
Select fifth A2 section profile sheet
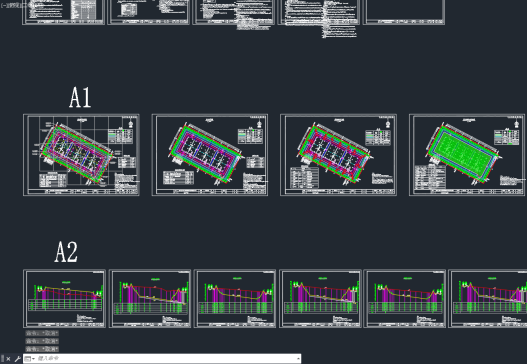tap(405, 298)
